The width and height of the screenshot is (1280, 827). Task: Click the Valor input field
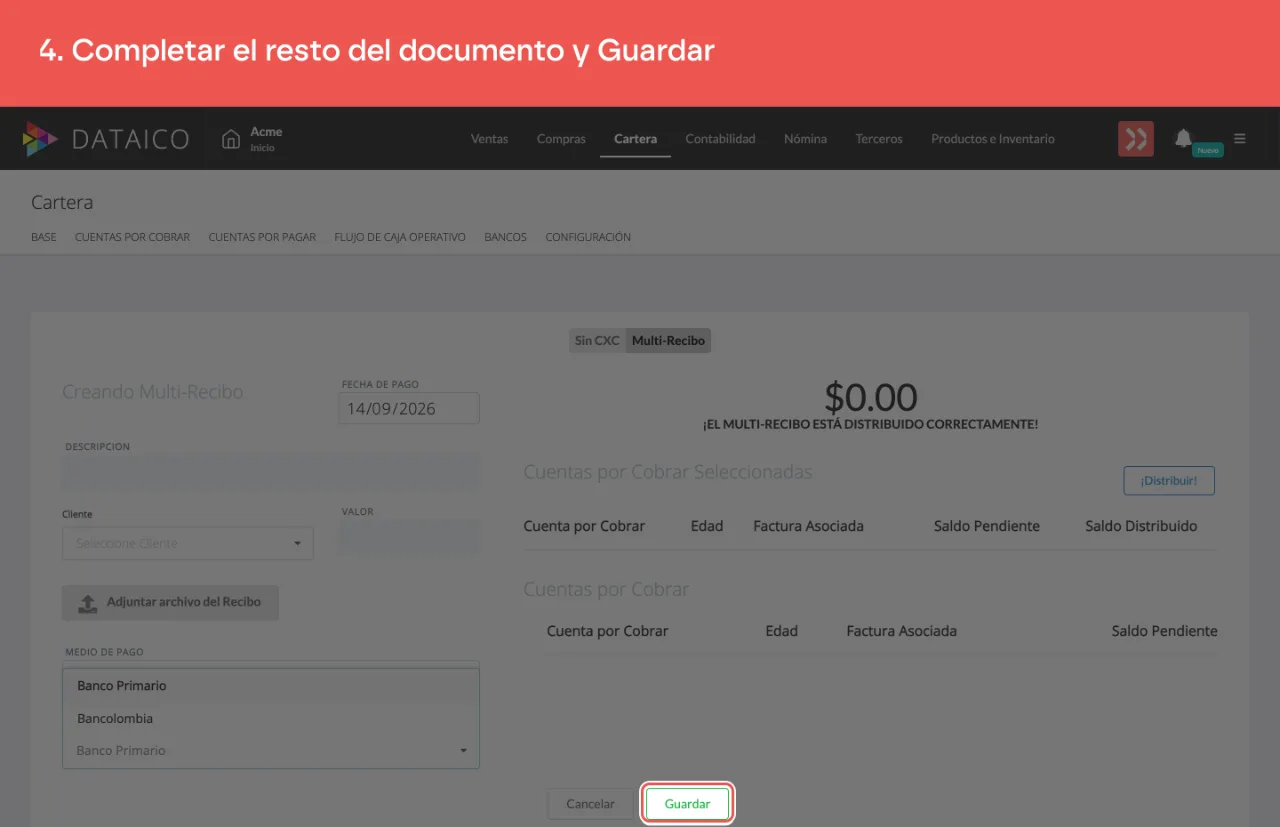click(410, 538)
